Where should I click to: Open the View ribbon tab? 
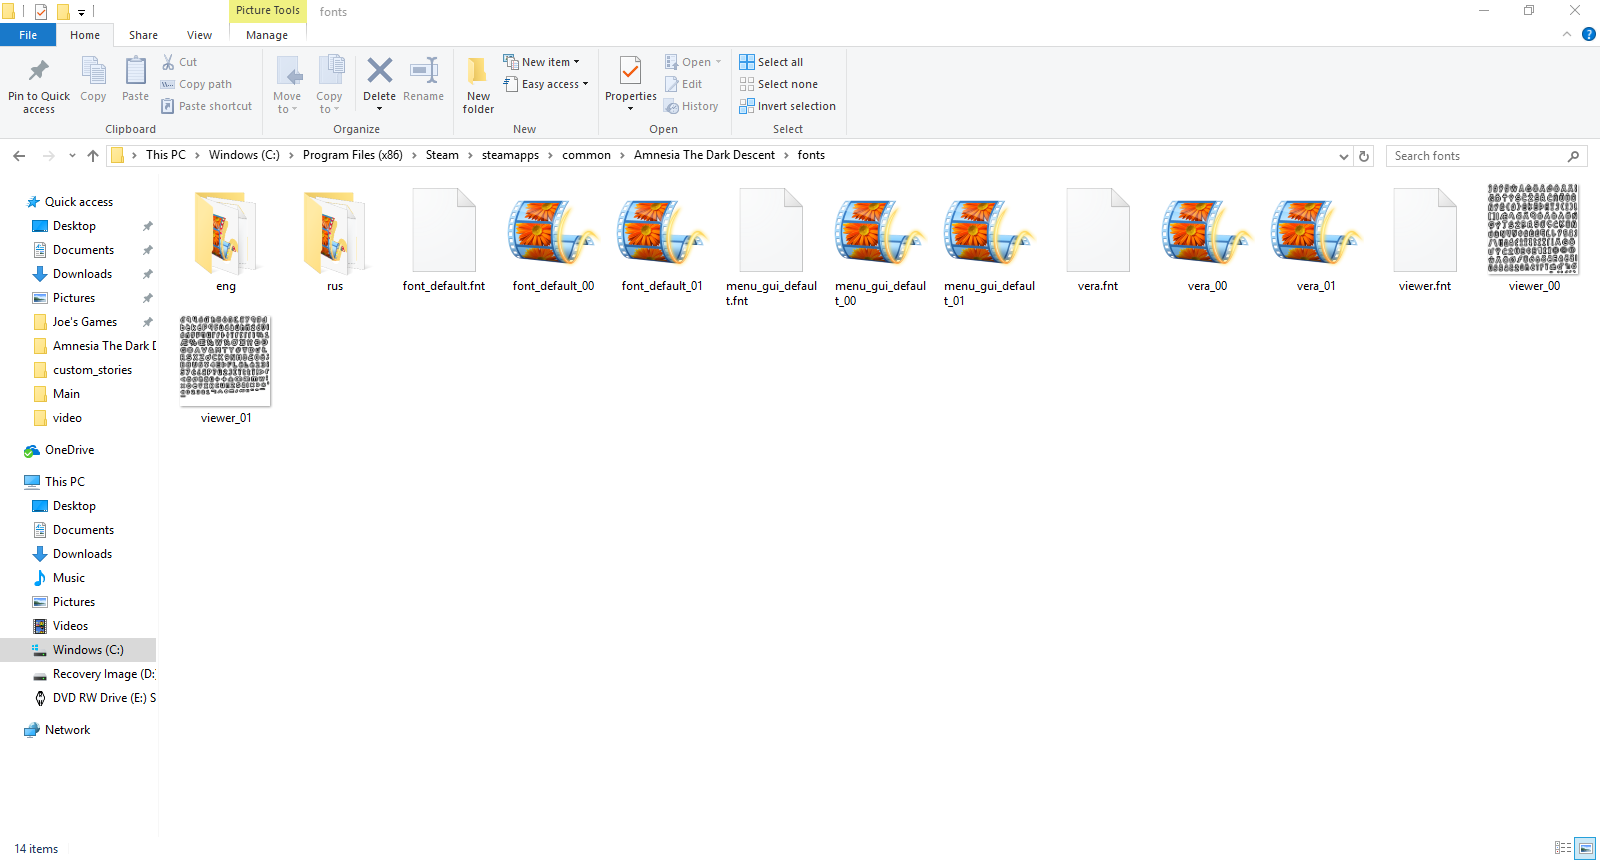(x=199, y=35)
